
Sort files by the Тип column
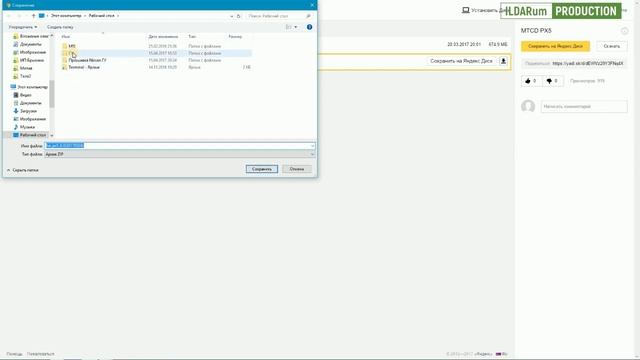(x=192, y=37)
